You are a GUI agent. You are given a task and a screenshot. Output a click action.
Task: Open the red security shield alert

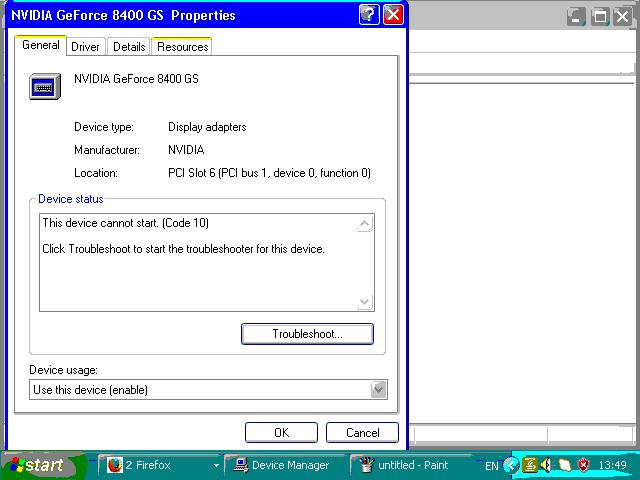coord(584,464)
